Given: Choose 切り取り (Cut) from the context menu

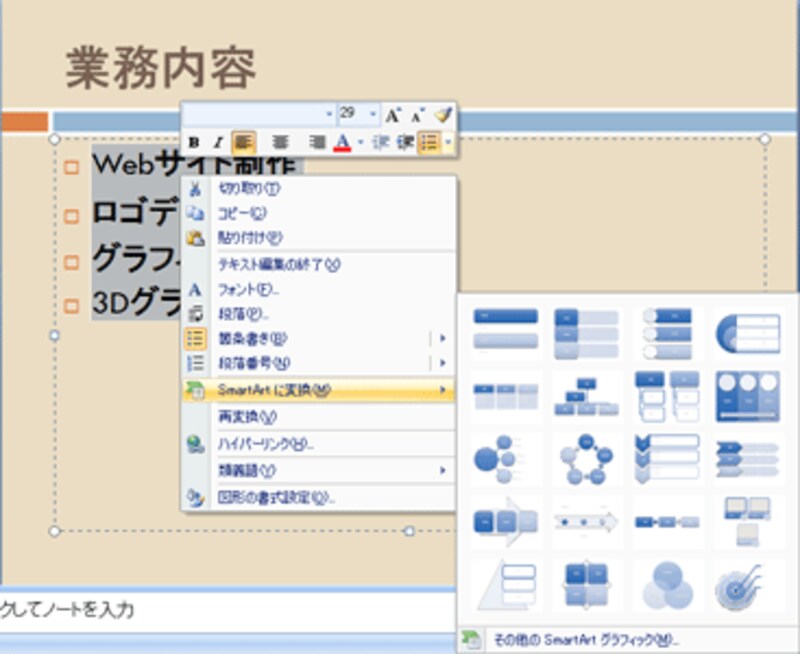Looking at the screenshot, I should coord(318,189).
